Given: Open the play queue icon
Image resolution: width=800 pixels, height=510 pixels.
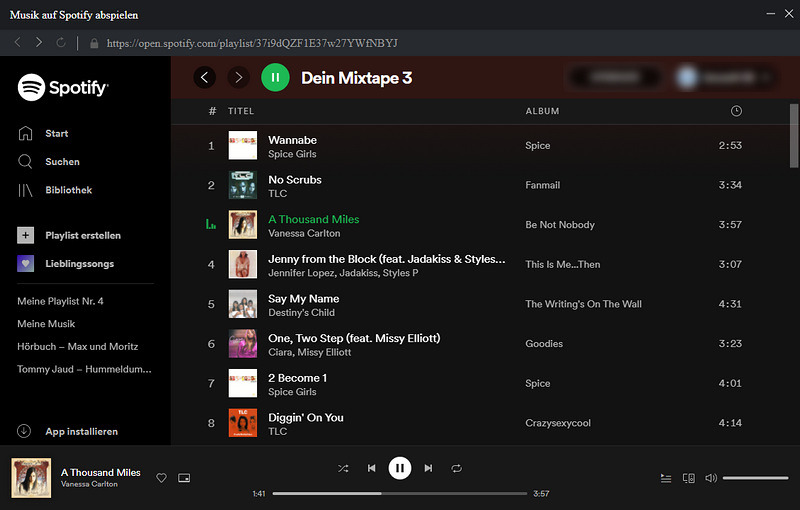Looking at the screenshot, I should [666, 478].
